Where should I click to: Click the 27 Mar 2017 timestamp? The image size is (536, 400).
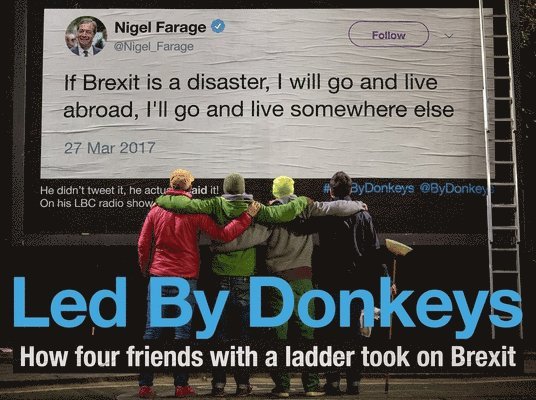(x=110, y=148)
